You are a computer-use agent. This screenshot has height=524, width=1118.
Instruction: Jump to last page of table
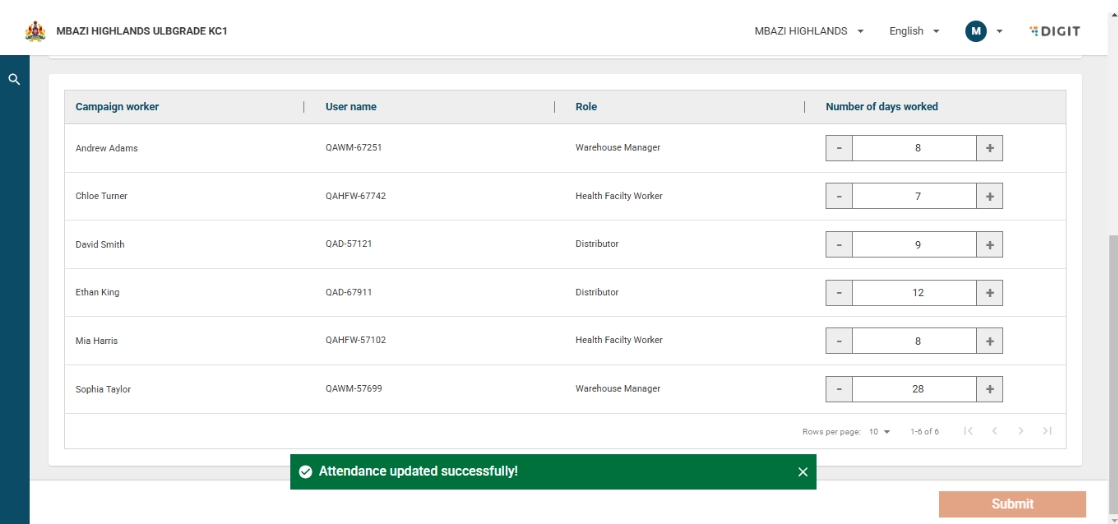(x=1046, y=431)
